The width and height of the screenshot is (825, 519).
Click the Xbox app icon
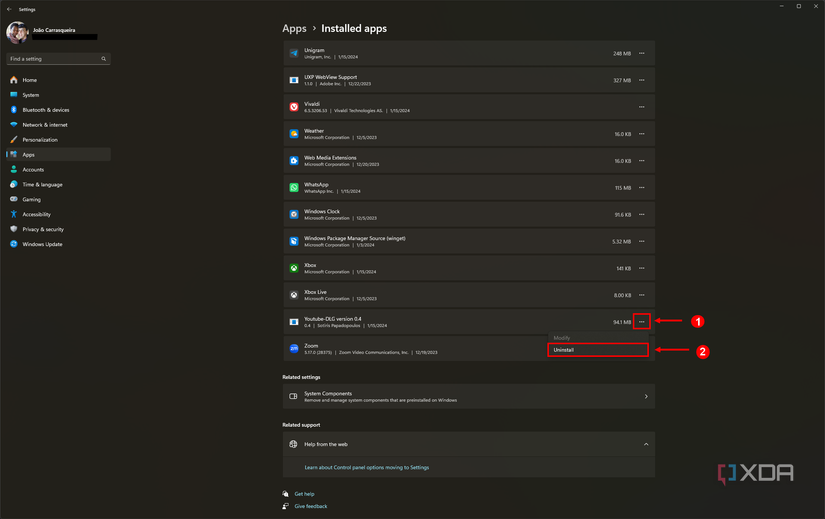click(294, 268)
